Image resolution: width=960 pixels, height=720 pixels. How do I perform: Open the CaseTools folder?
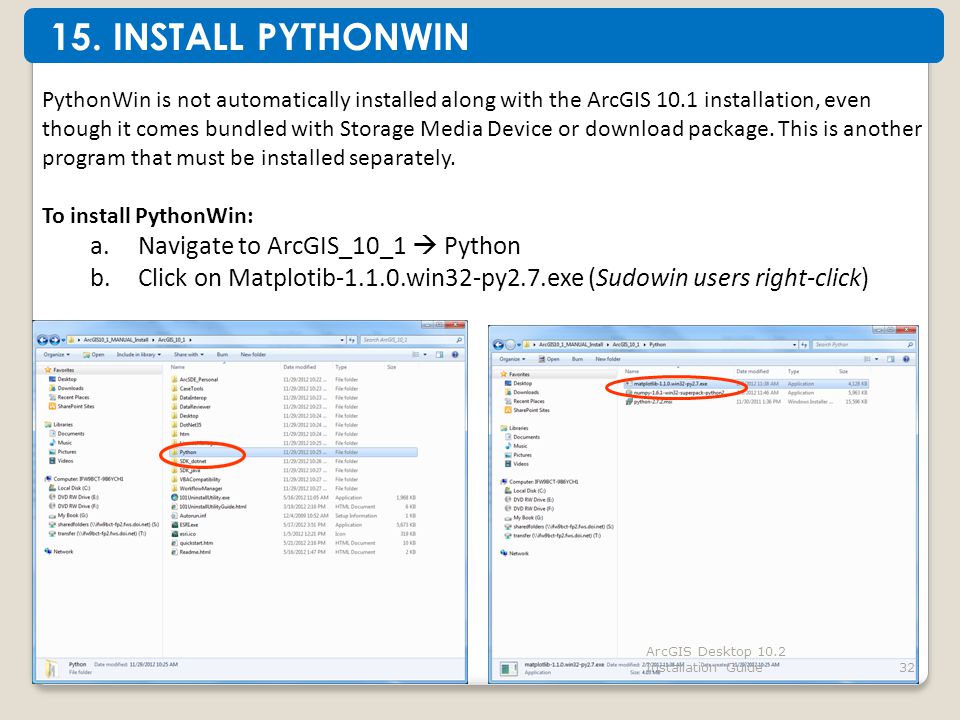pyautogui.click(x=187, y=389)
